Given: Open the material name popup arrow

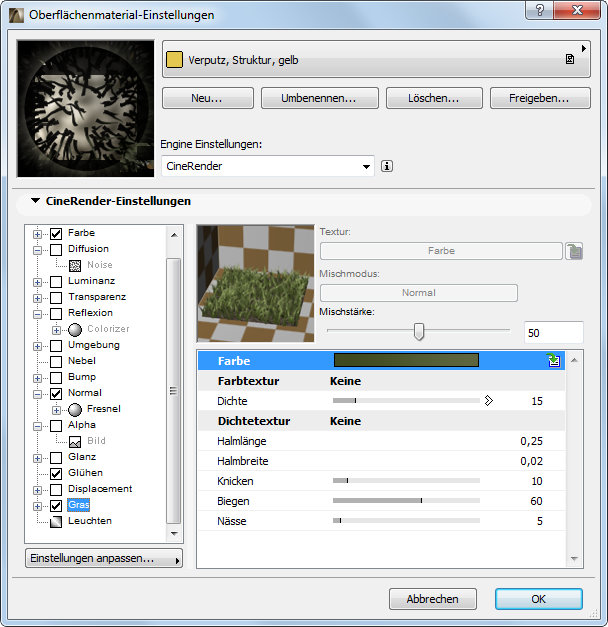Looking at the screenshot, I should coord(584,48).
